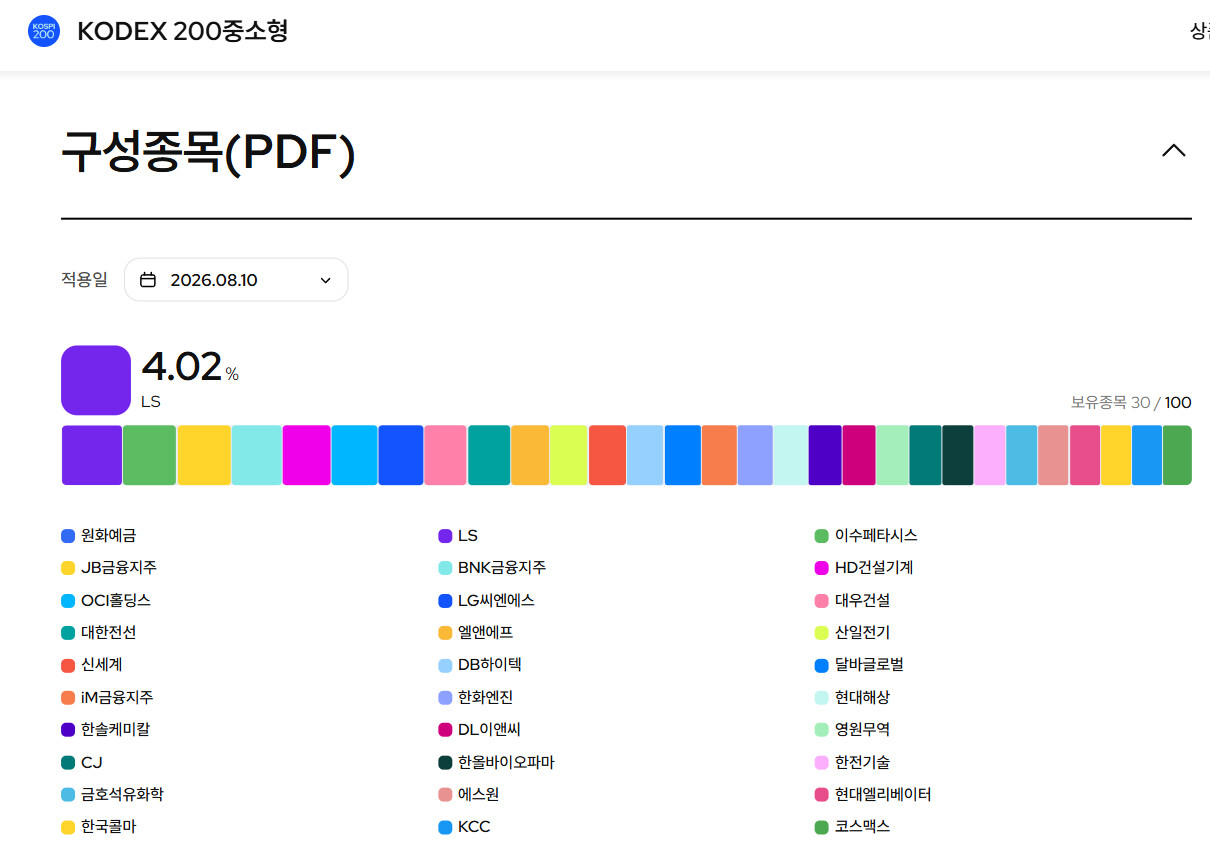Select 한화엔진 legend entry
The image size is (1210, 851).
476,698
